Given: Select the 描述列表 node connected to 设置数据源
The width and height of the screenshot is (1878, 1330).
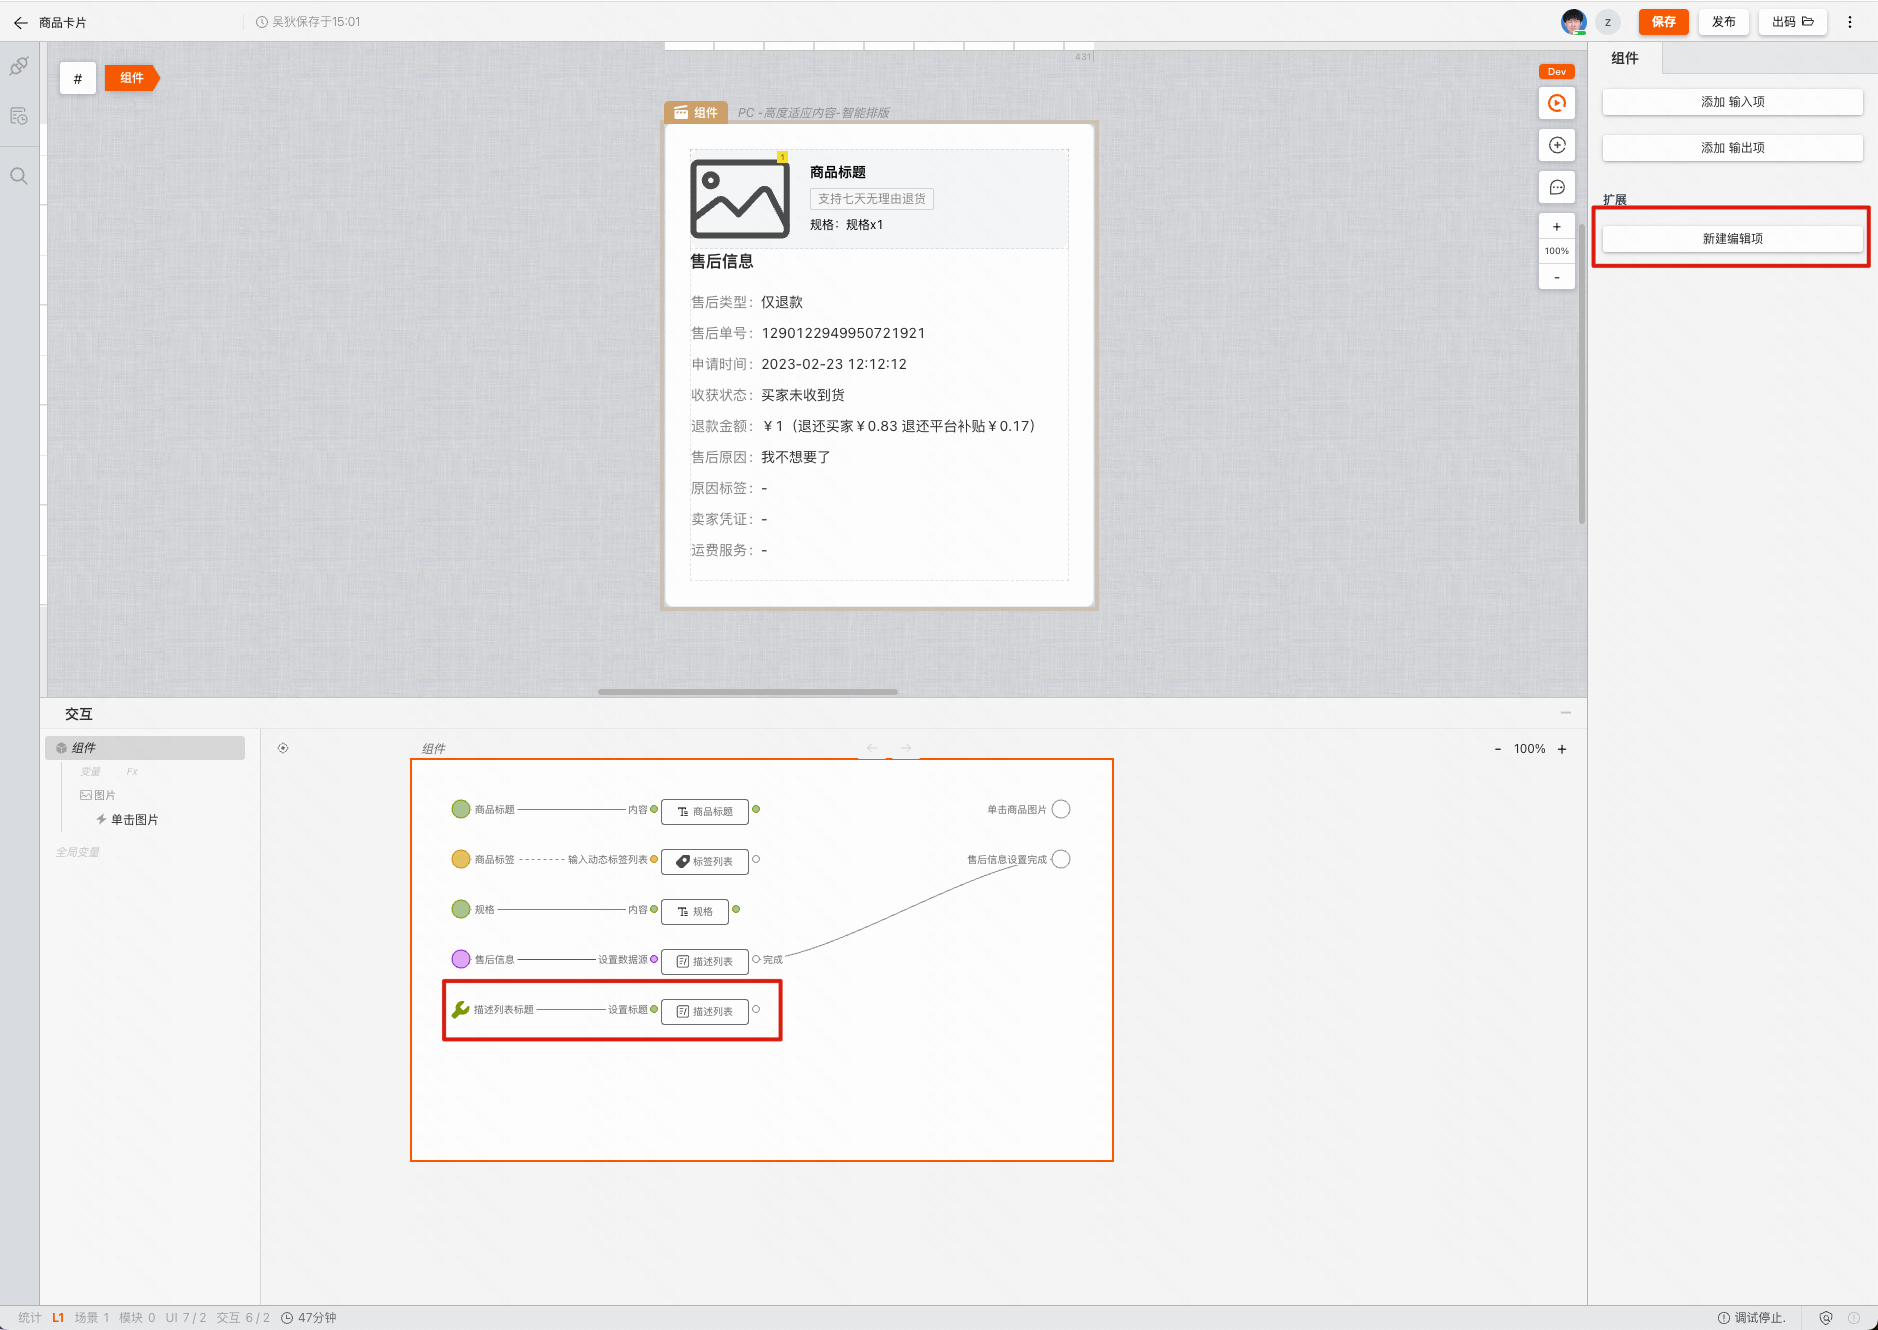Looking at the screenshot, I should pos(705,961).
